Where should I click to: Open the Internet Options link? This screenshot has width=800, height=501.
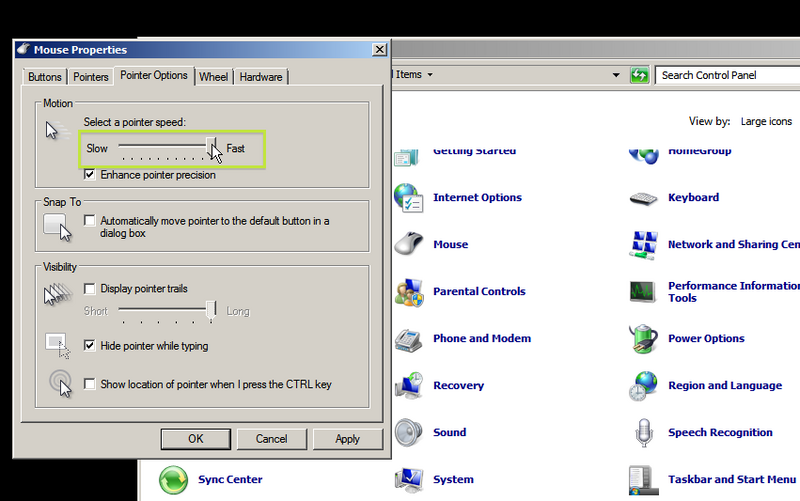point(478,197)
